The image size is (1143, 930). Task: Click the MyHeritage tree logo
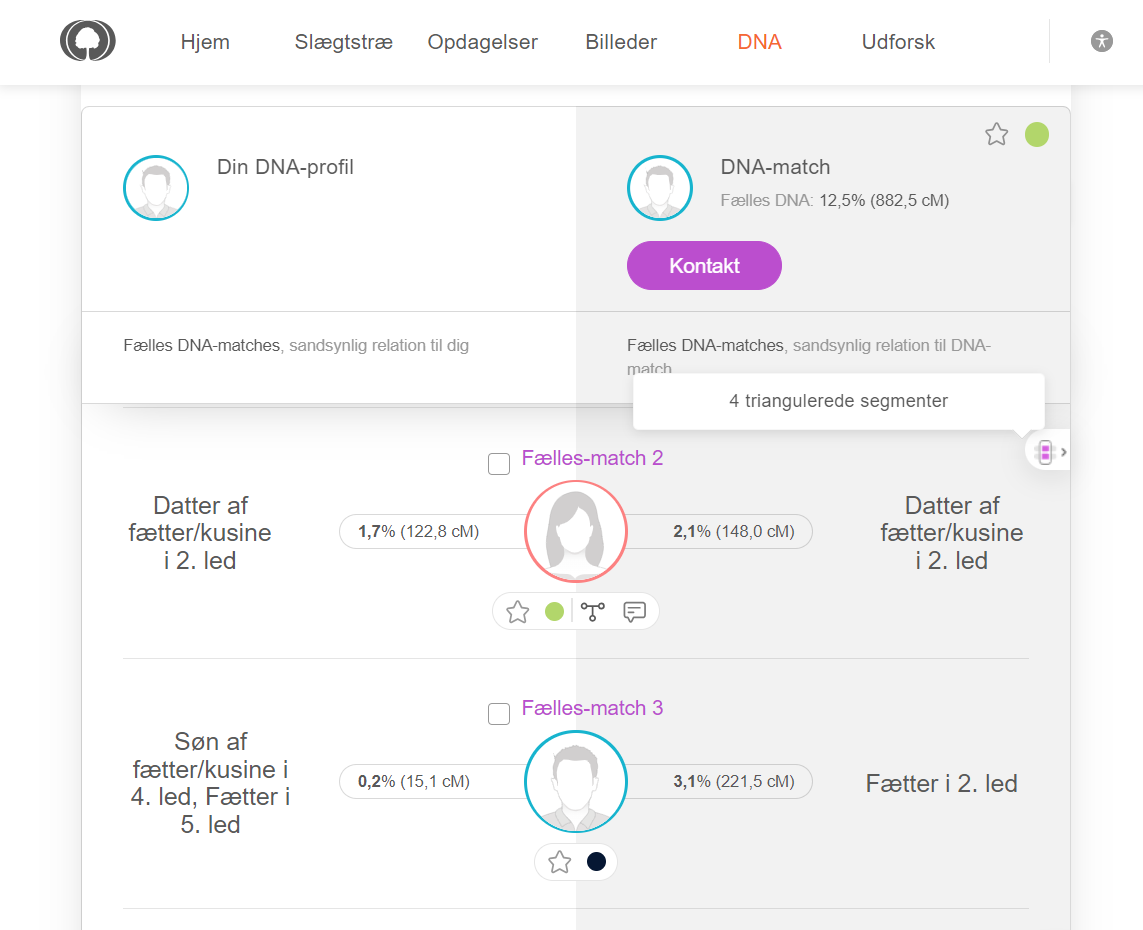[87, 42]
